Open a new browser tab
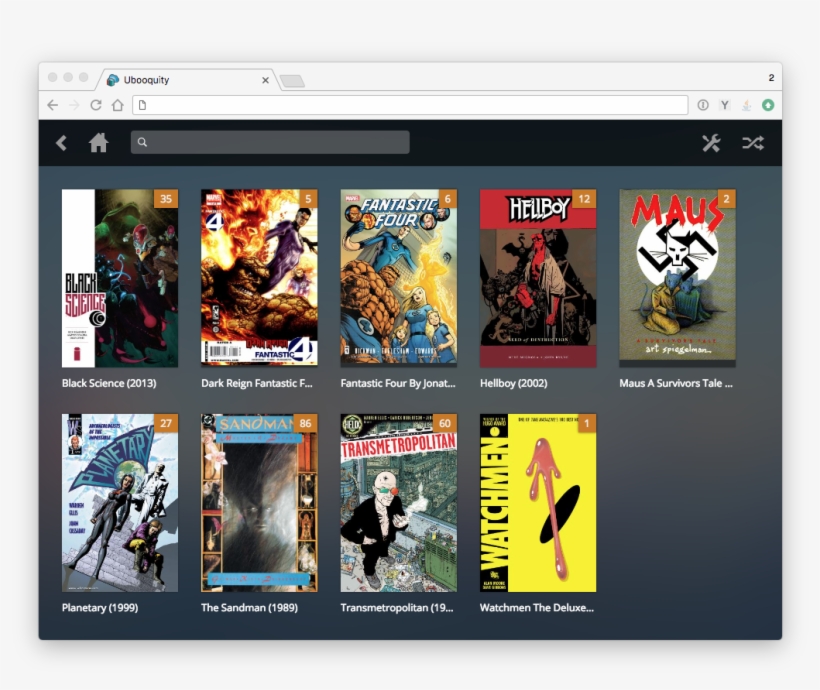The height and width of the screenshot is (690, 820). click(x=292, y=78)
